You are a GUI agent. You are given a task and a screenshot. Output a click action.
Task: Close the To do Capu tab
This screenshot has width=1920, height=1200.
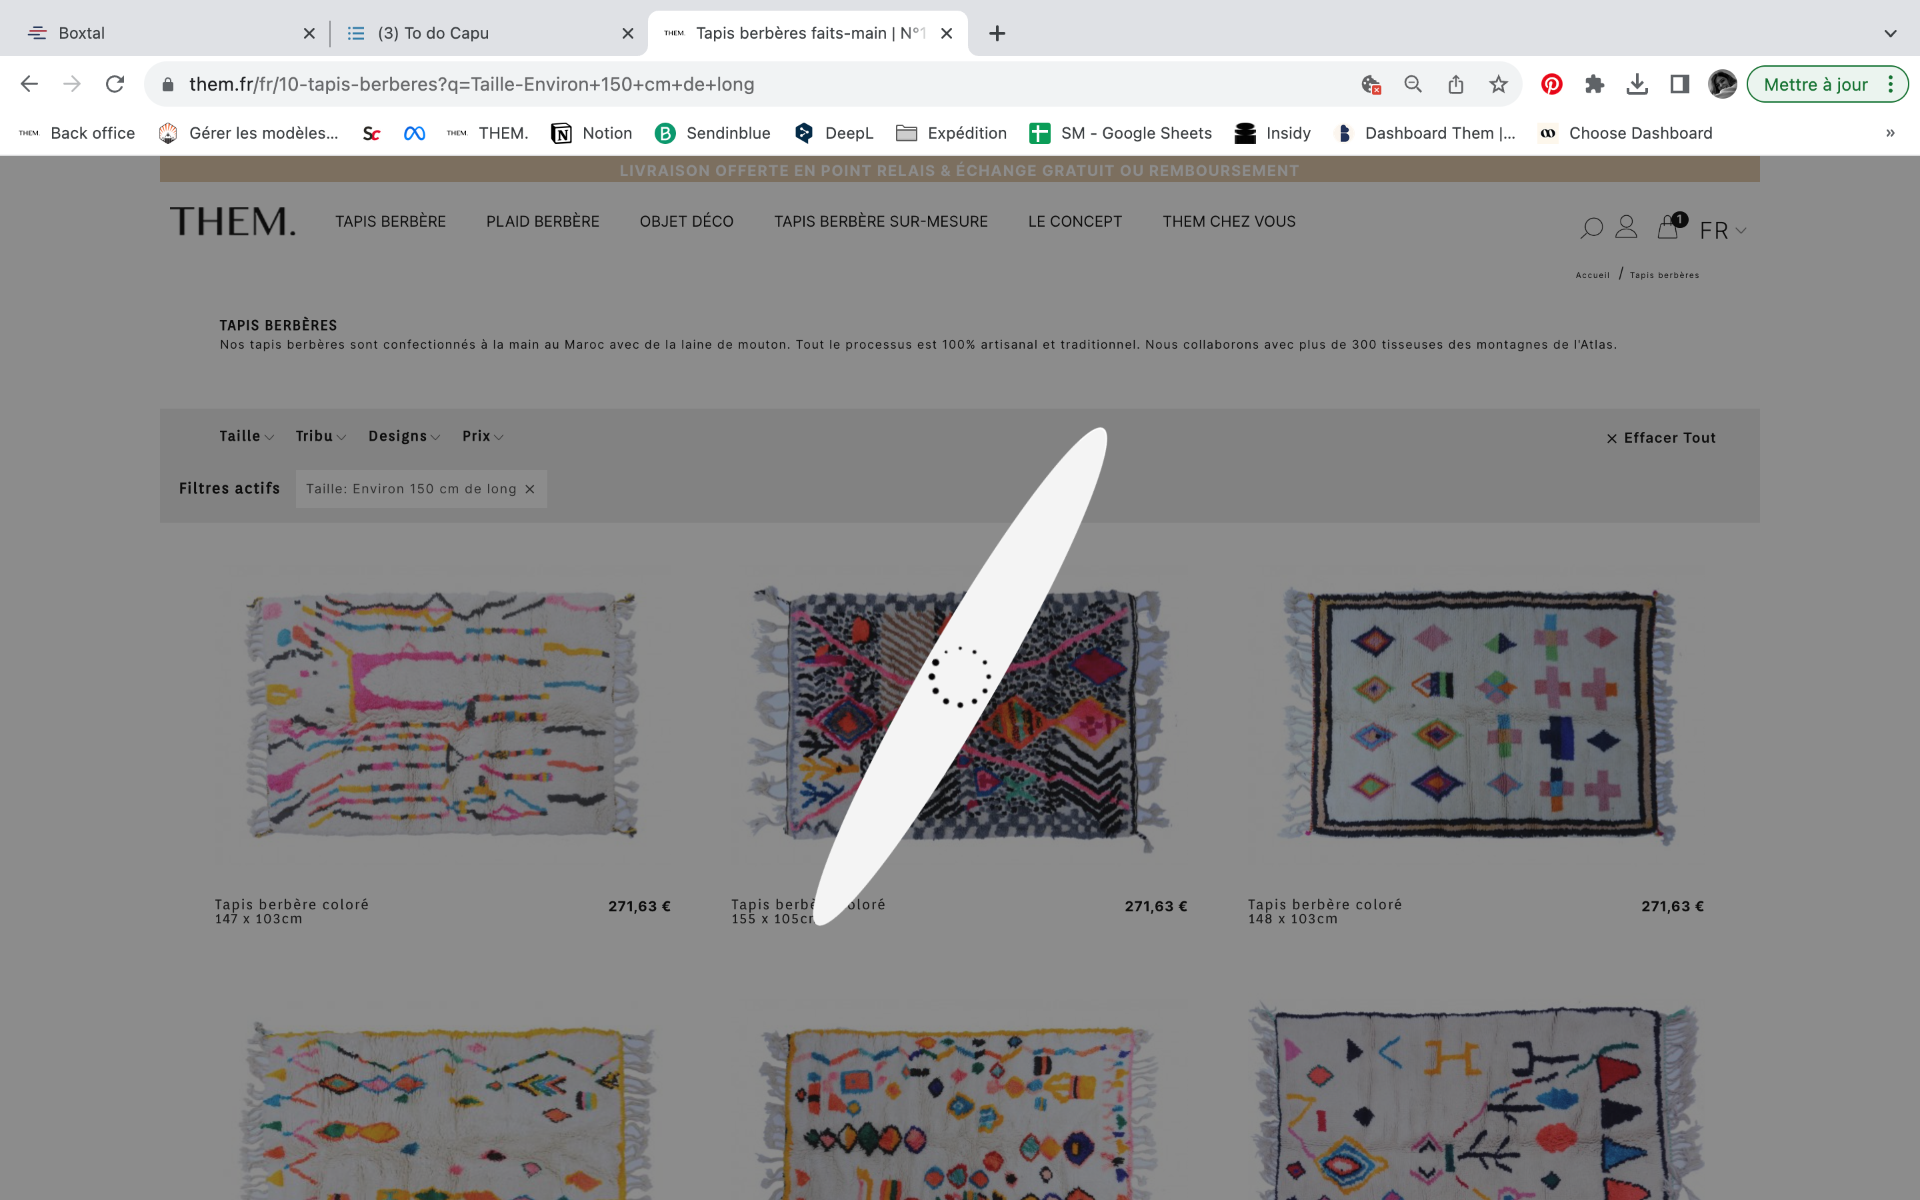(628, 33)
